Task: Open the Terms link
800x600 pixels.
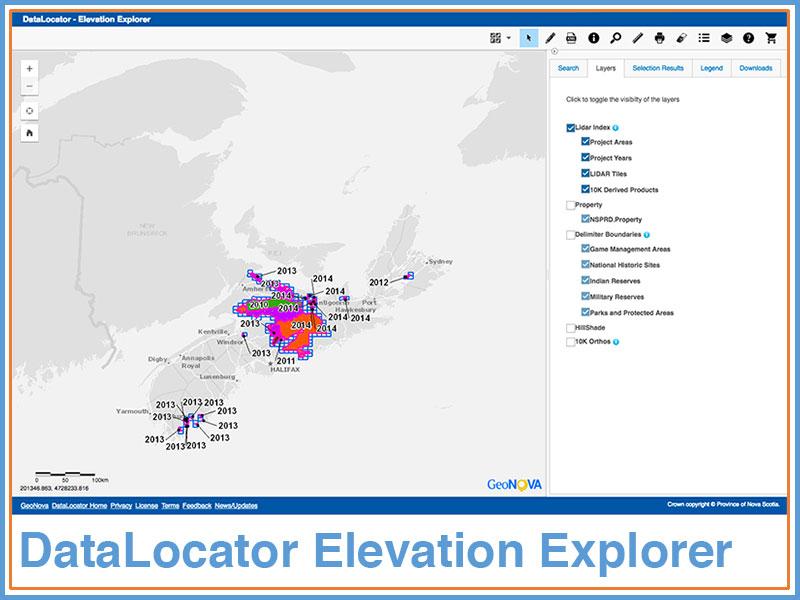Action: (x=170, y=506)
